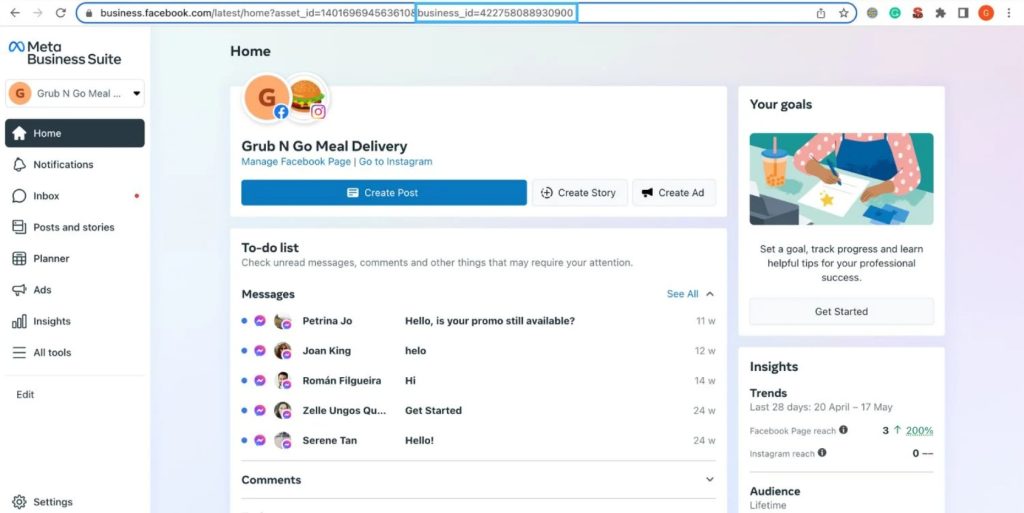Click the red S extension icon
Screen dimensions: 1024x513
point(918,13)
